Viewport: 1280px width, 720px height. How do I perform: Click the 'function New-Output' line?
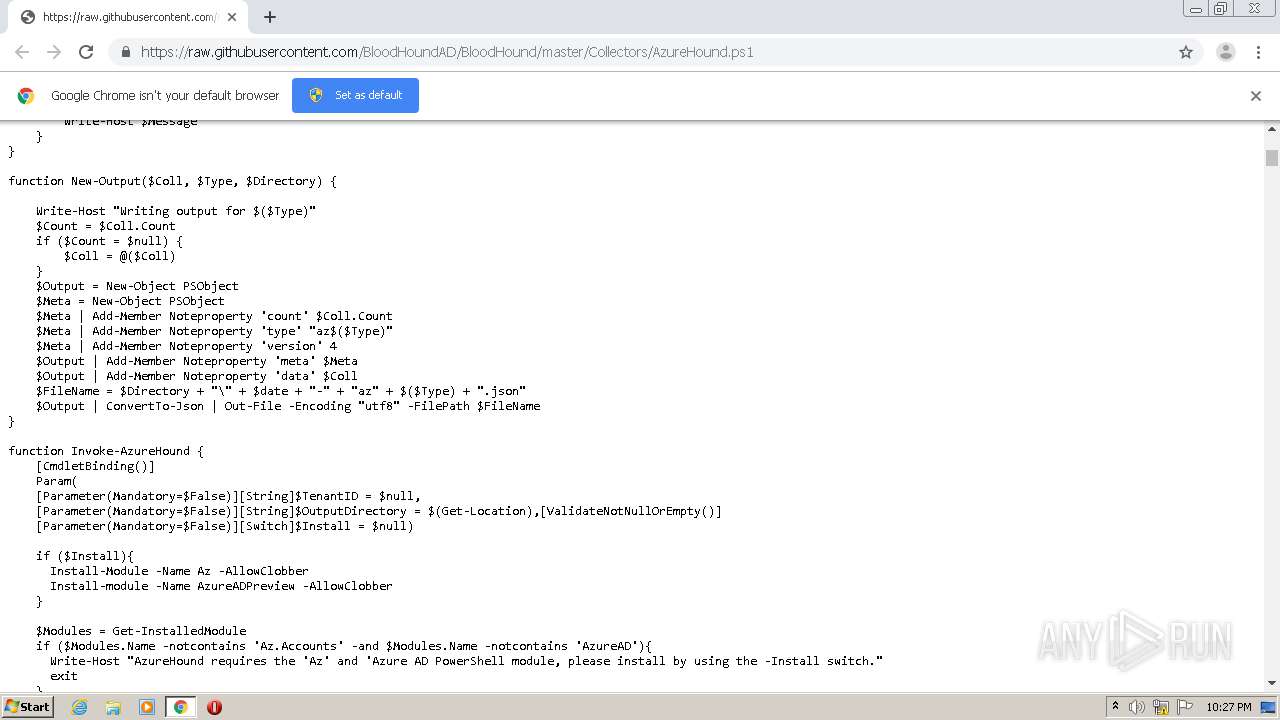(x=173, y=181)
